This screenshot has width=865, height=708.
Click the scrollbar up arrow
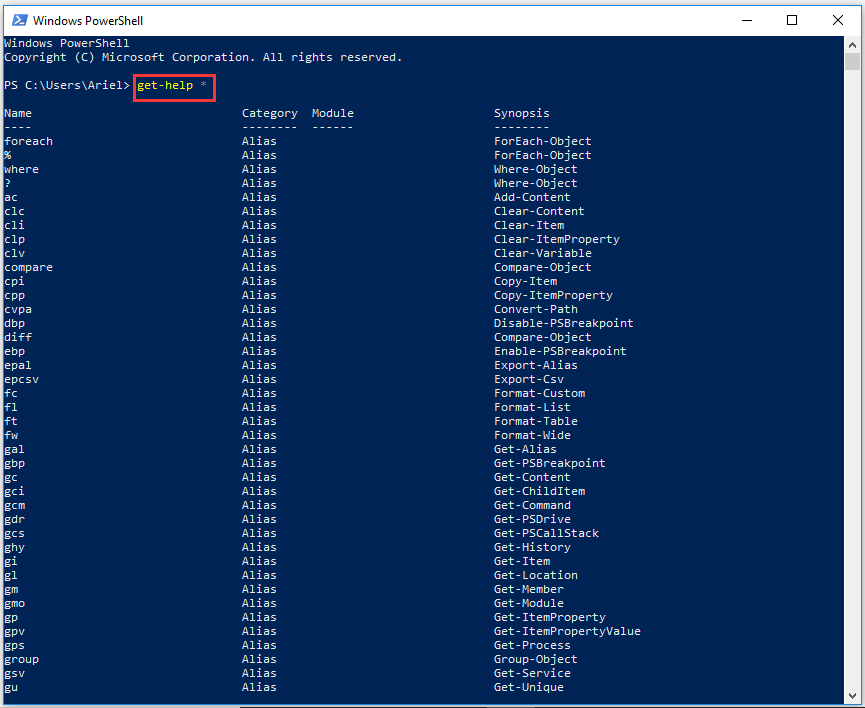(x=852, y=45)
